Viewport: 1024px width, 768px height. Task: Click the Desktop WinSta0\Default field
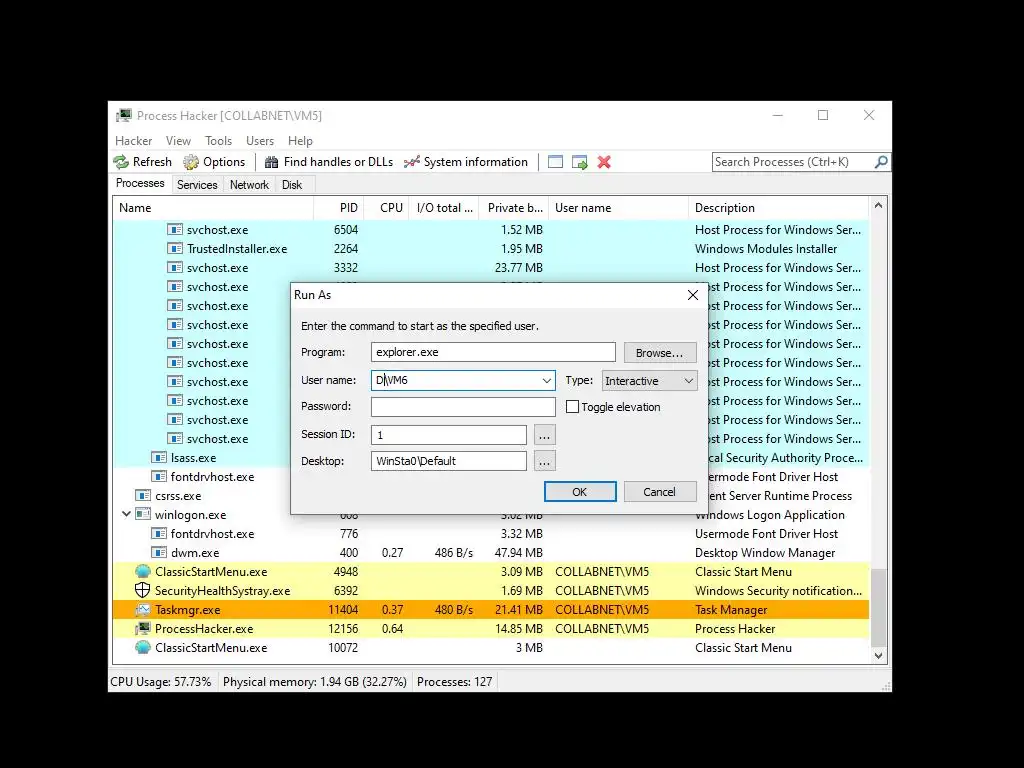(x=449, y=461)
